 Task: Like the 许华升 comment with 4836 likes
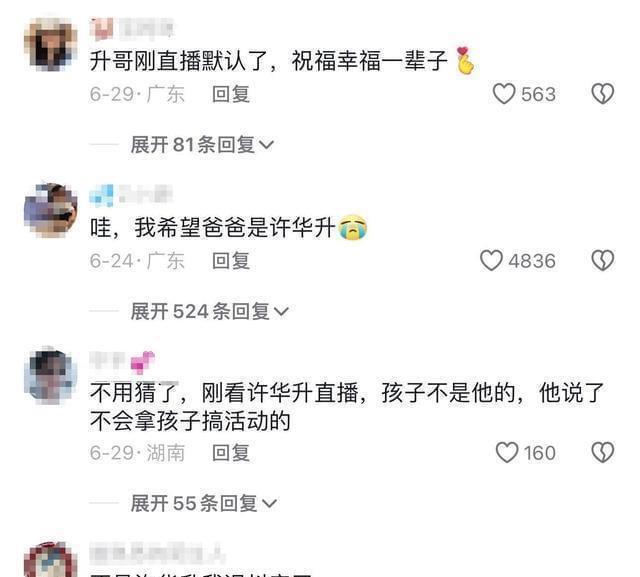pos(491,261)
